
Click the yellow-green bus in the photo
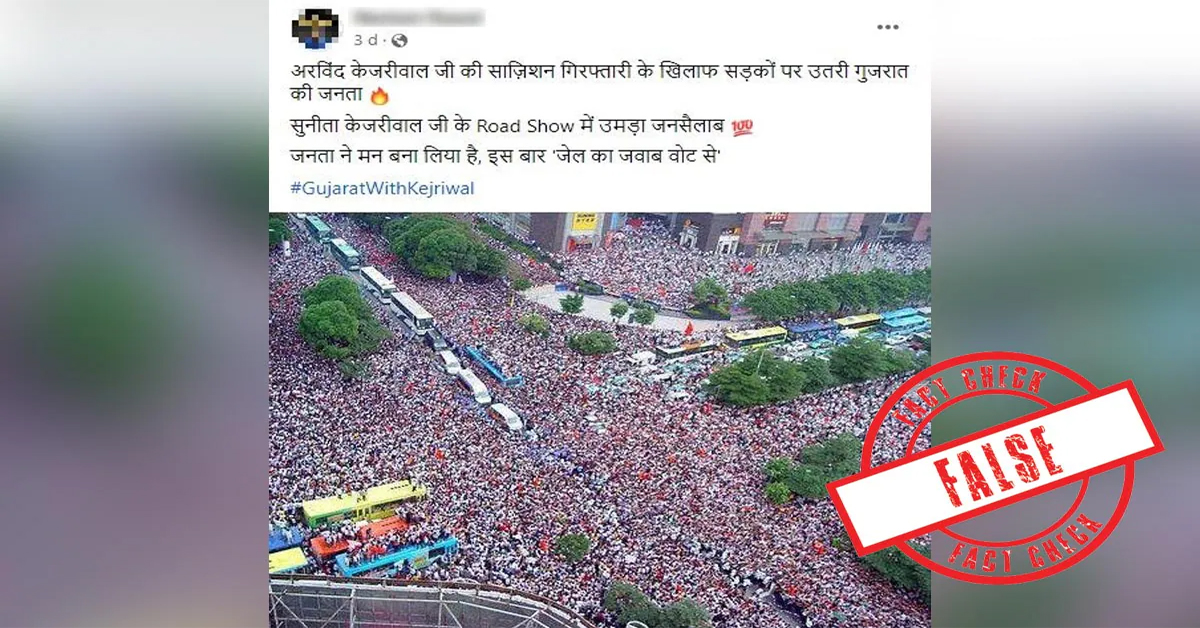coord(364,503)
